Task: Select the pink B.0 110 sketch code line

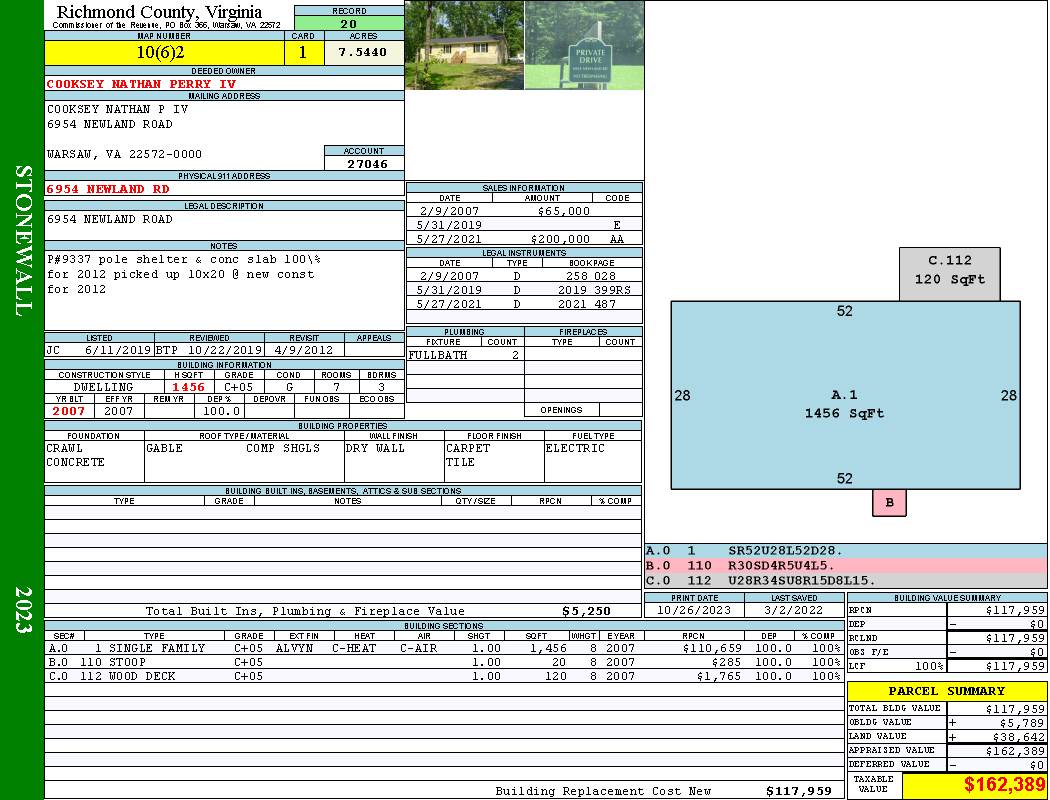Action: tap(845, 565)
